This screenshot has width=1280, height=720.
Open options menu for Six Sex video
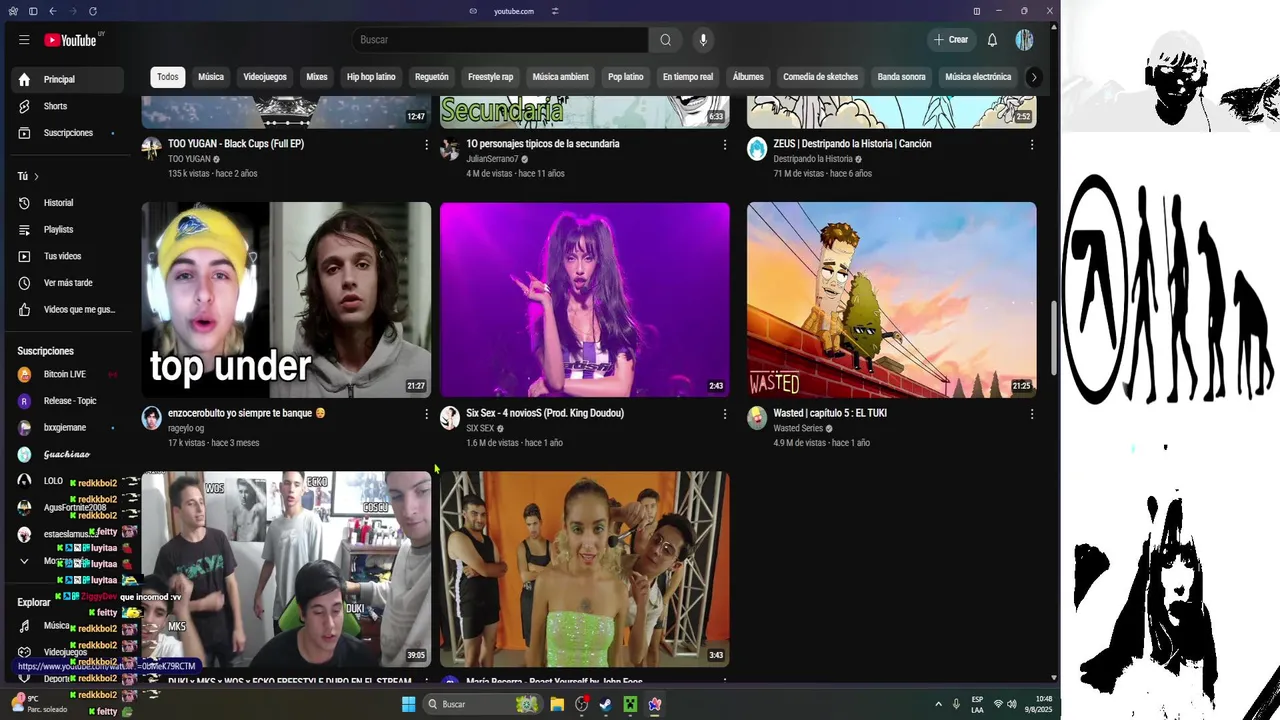[725, 414]
